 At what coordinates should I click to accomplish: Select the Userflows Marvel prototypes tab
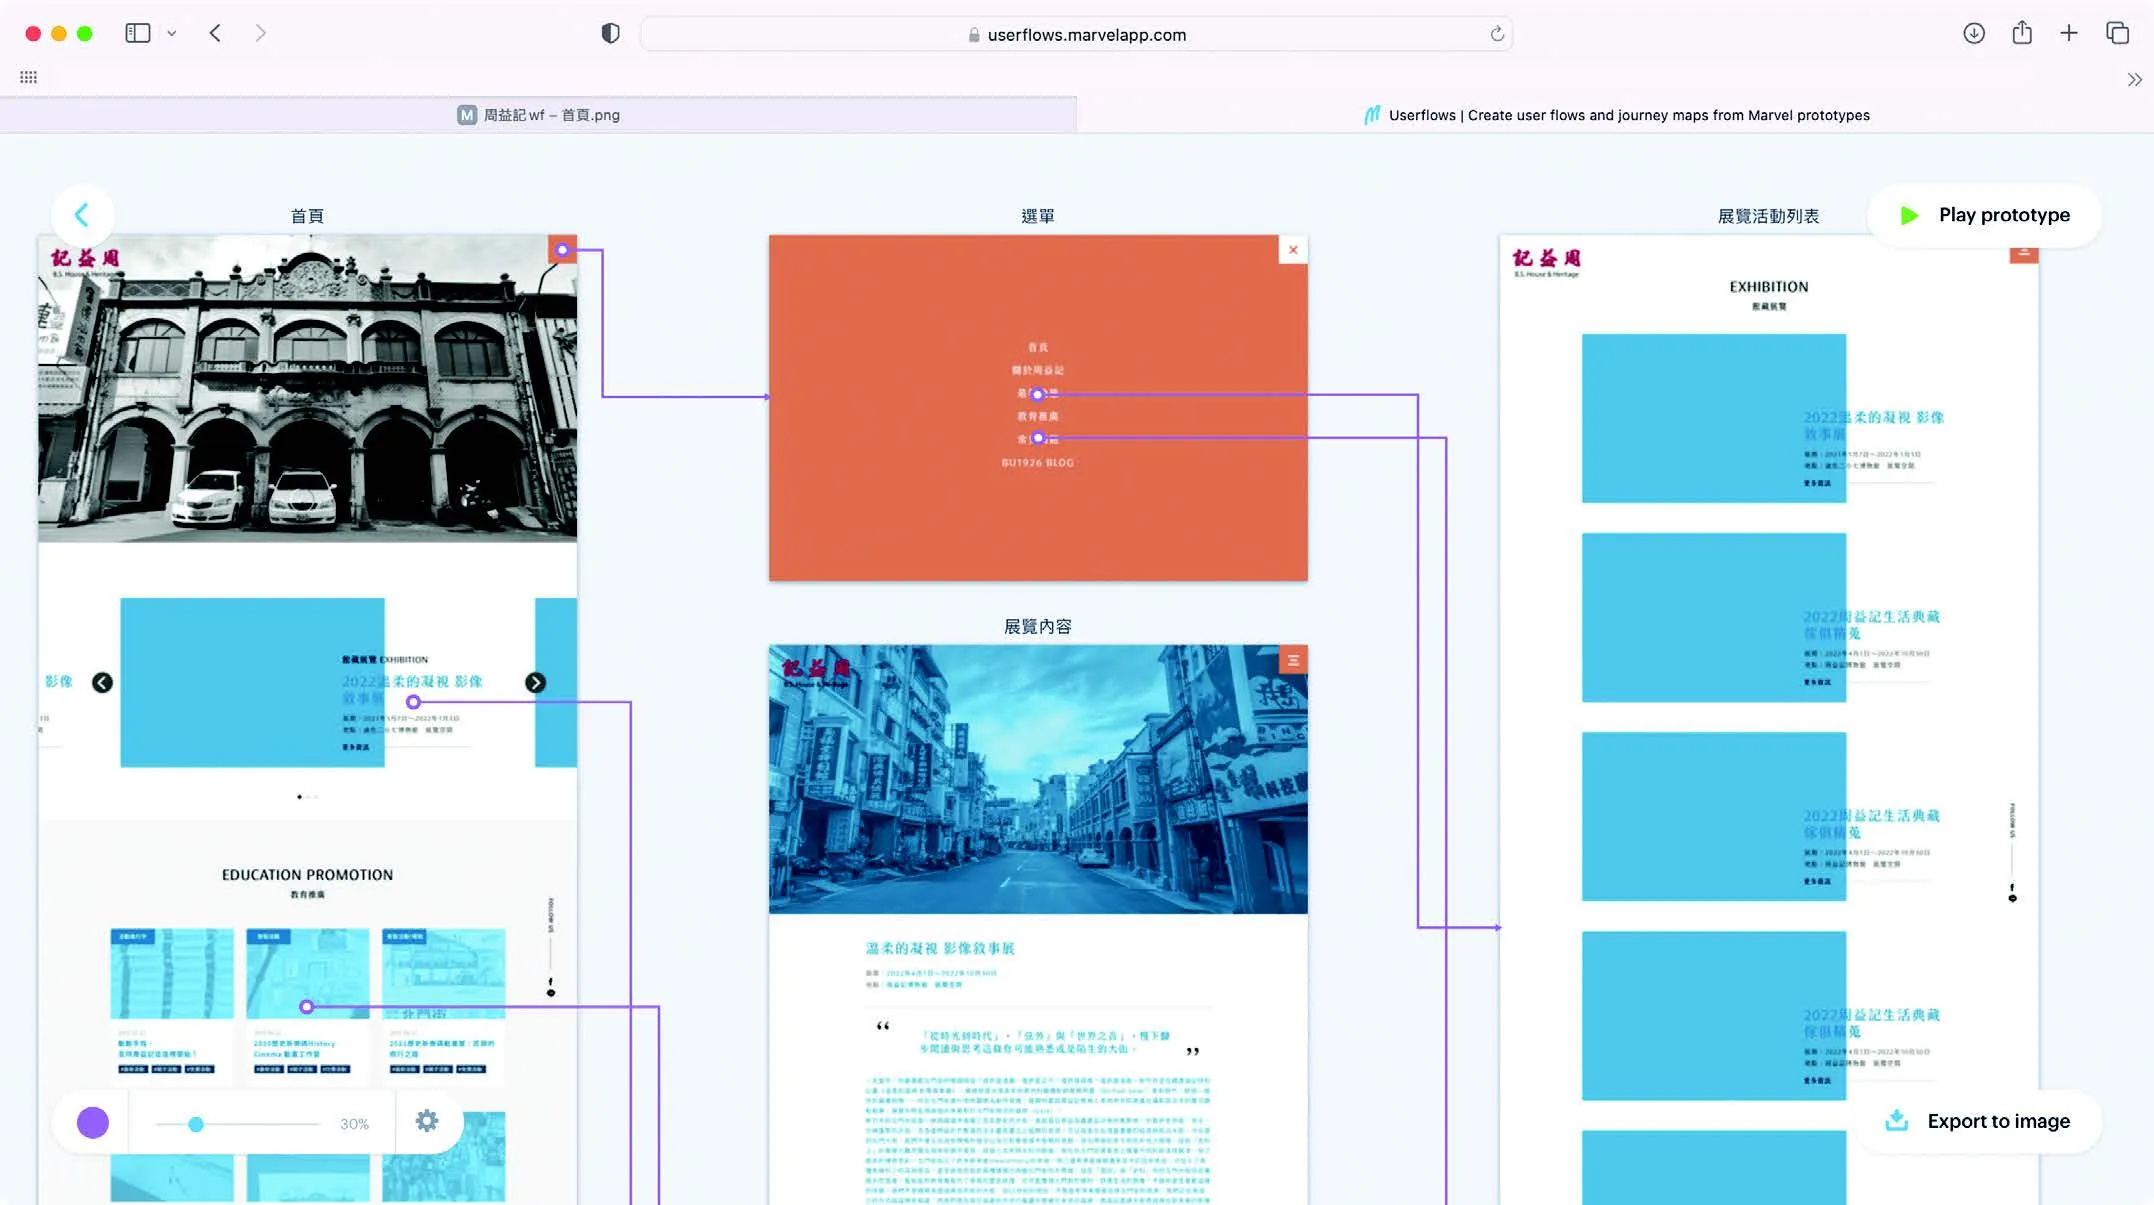(x=1615, y=115)
